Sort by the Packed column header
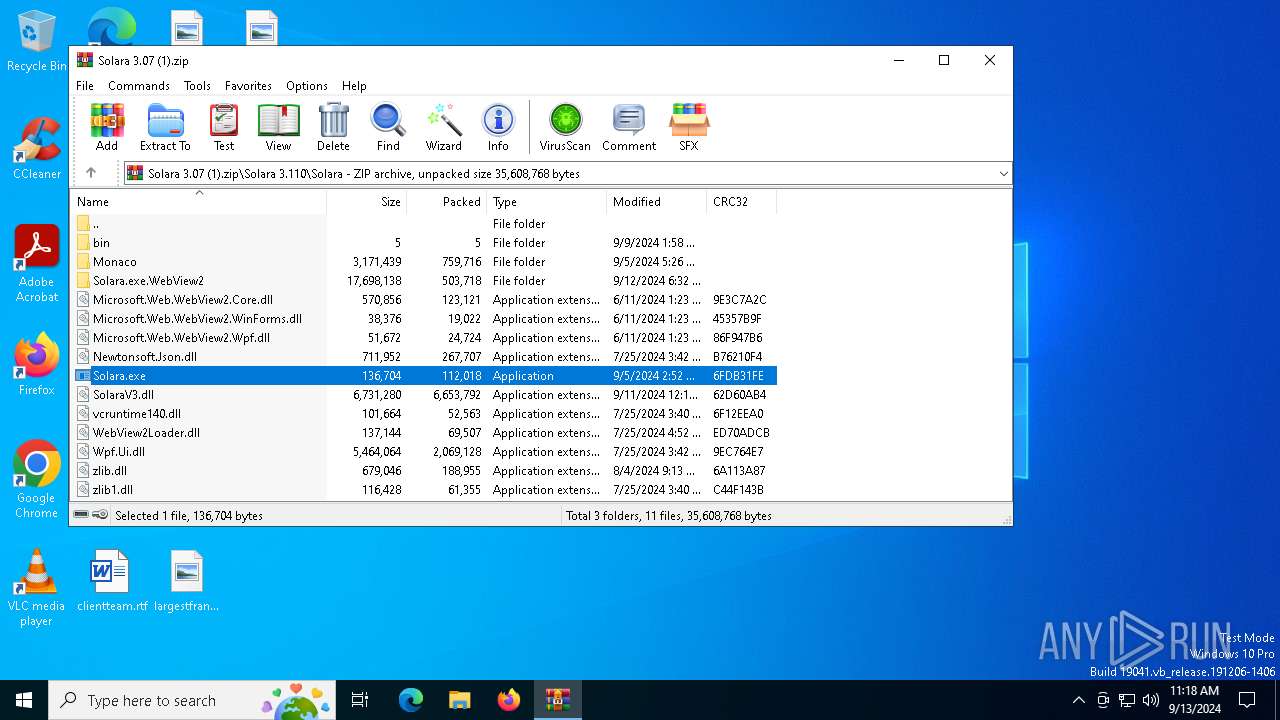The width and height of the screenshot is (1280, 720). [447, 202]
